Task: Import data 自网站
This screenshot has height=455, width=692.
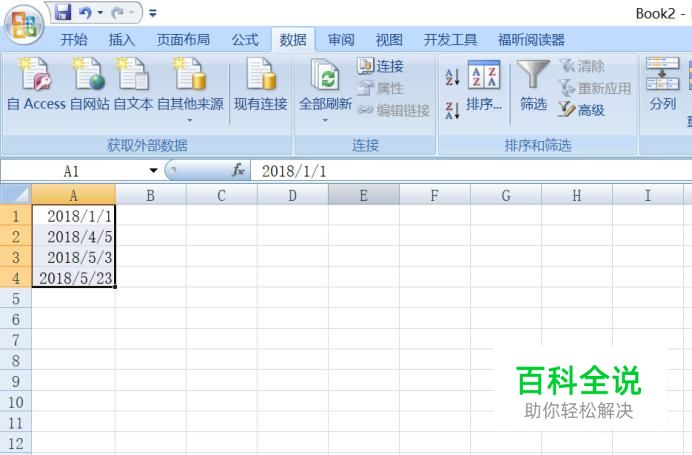Action: point(90,85)
